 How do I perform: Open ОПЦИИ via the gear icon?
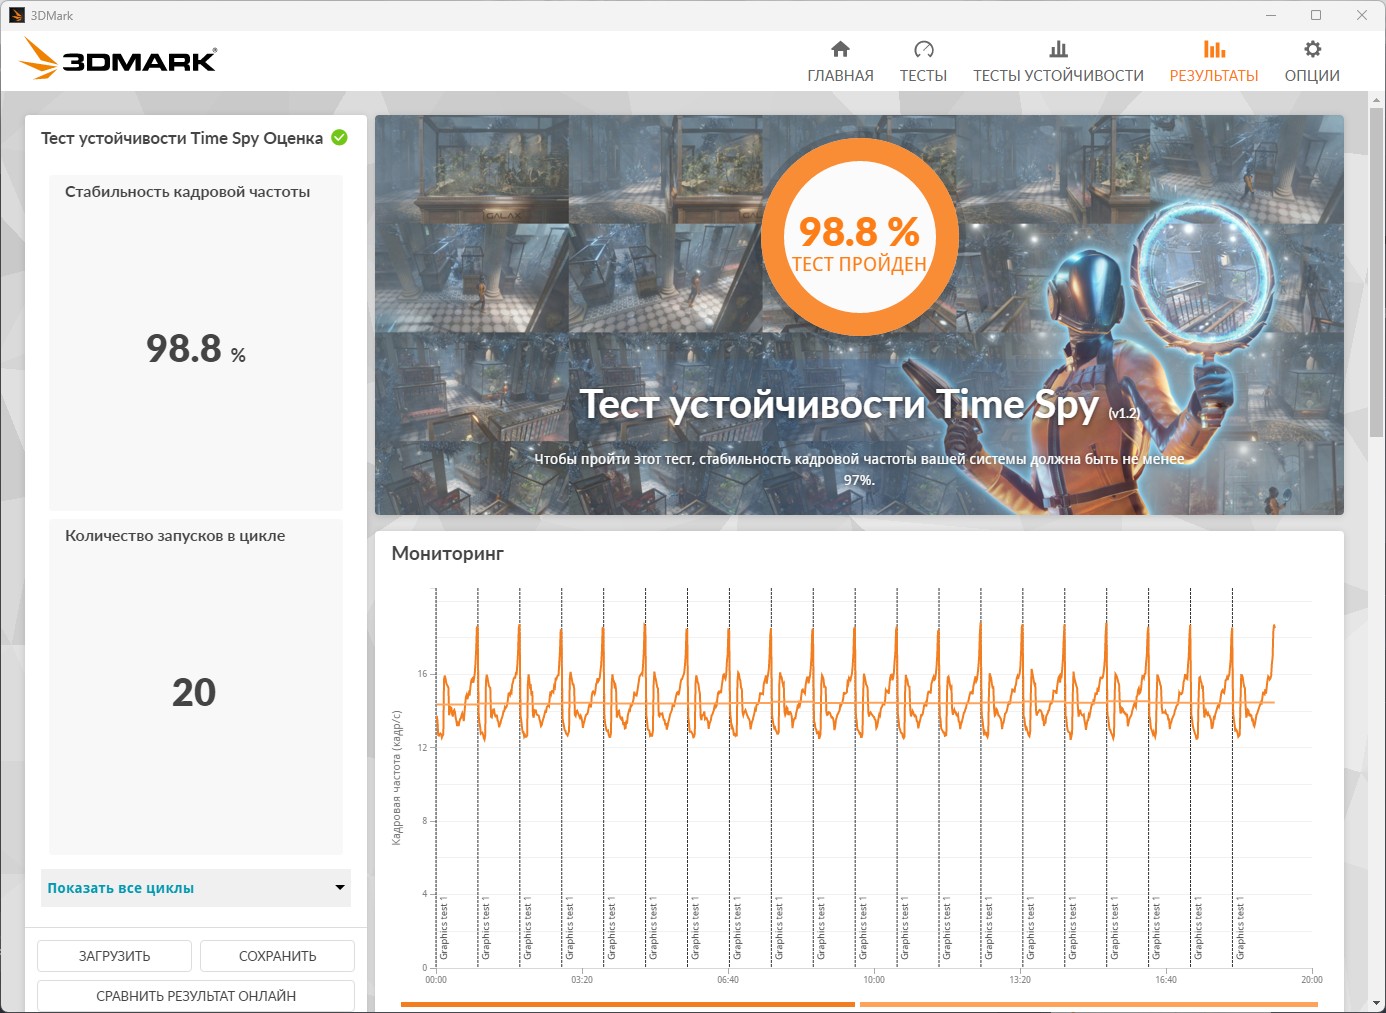[1312, 49]
